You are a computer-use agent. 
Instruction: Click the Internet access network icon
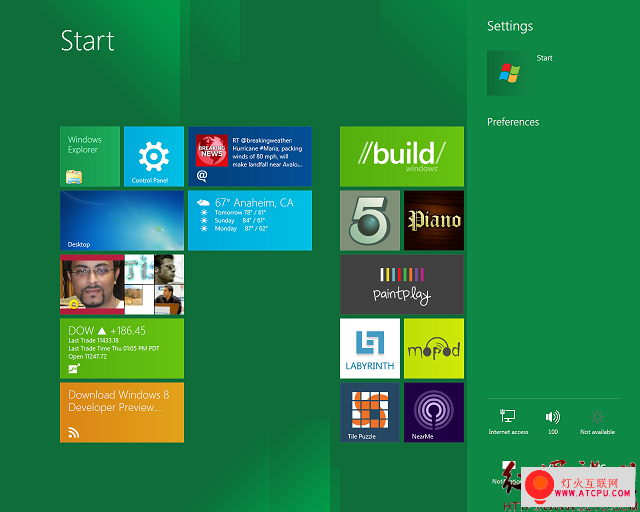click(x=508, y=422)
